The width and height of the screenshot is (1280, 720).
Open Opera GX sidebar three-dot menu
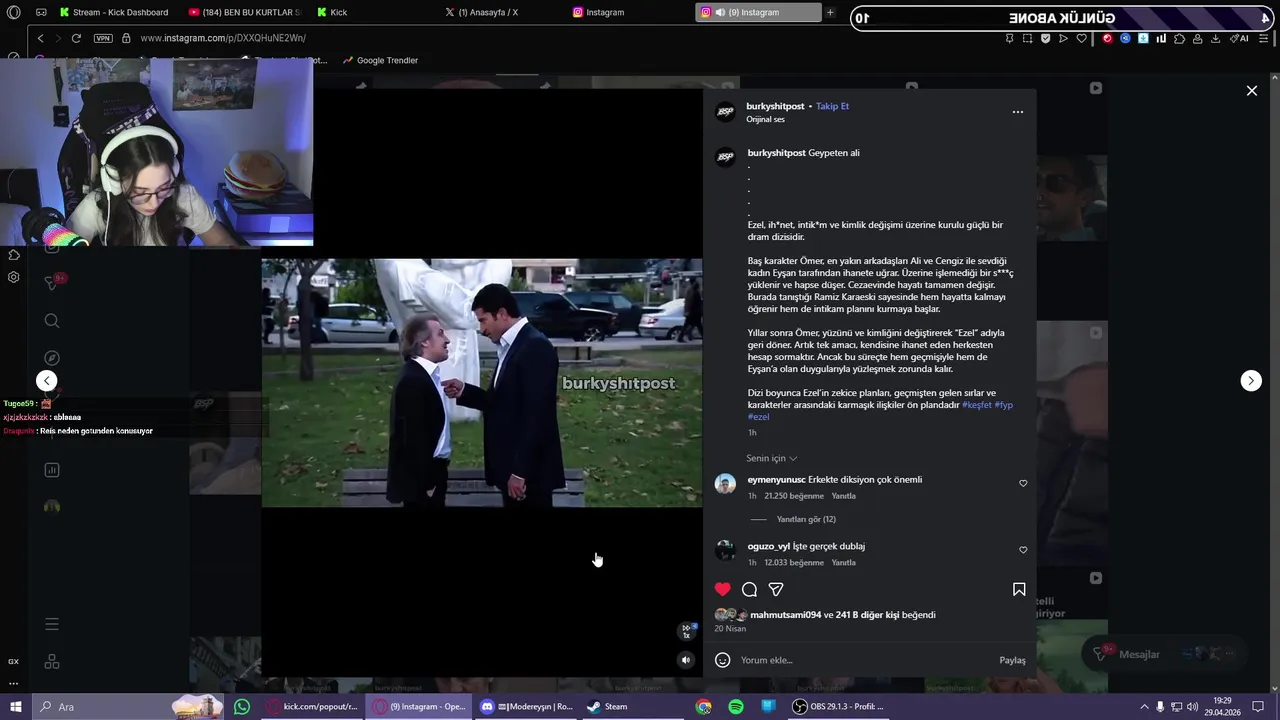14,684
